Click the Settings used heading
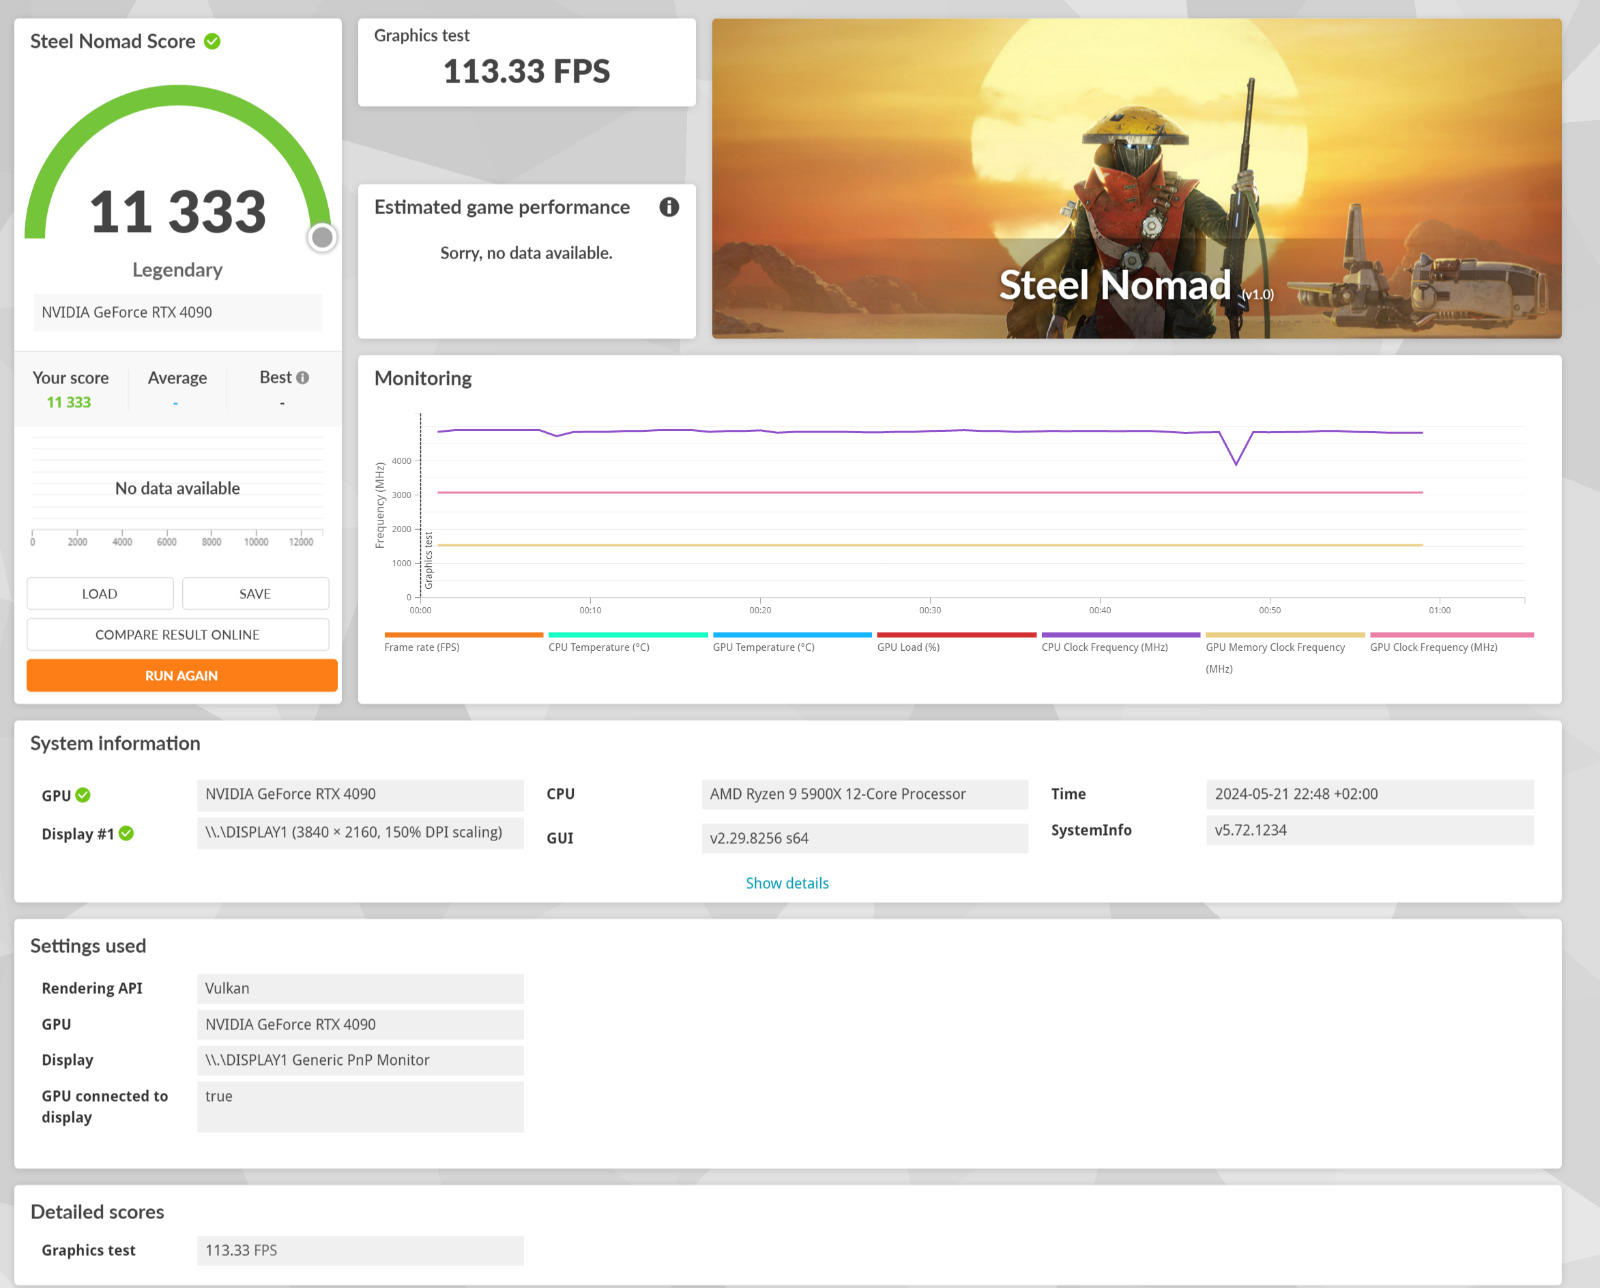Screen dimensions: 1600x1288 88,946
